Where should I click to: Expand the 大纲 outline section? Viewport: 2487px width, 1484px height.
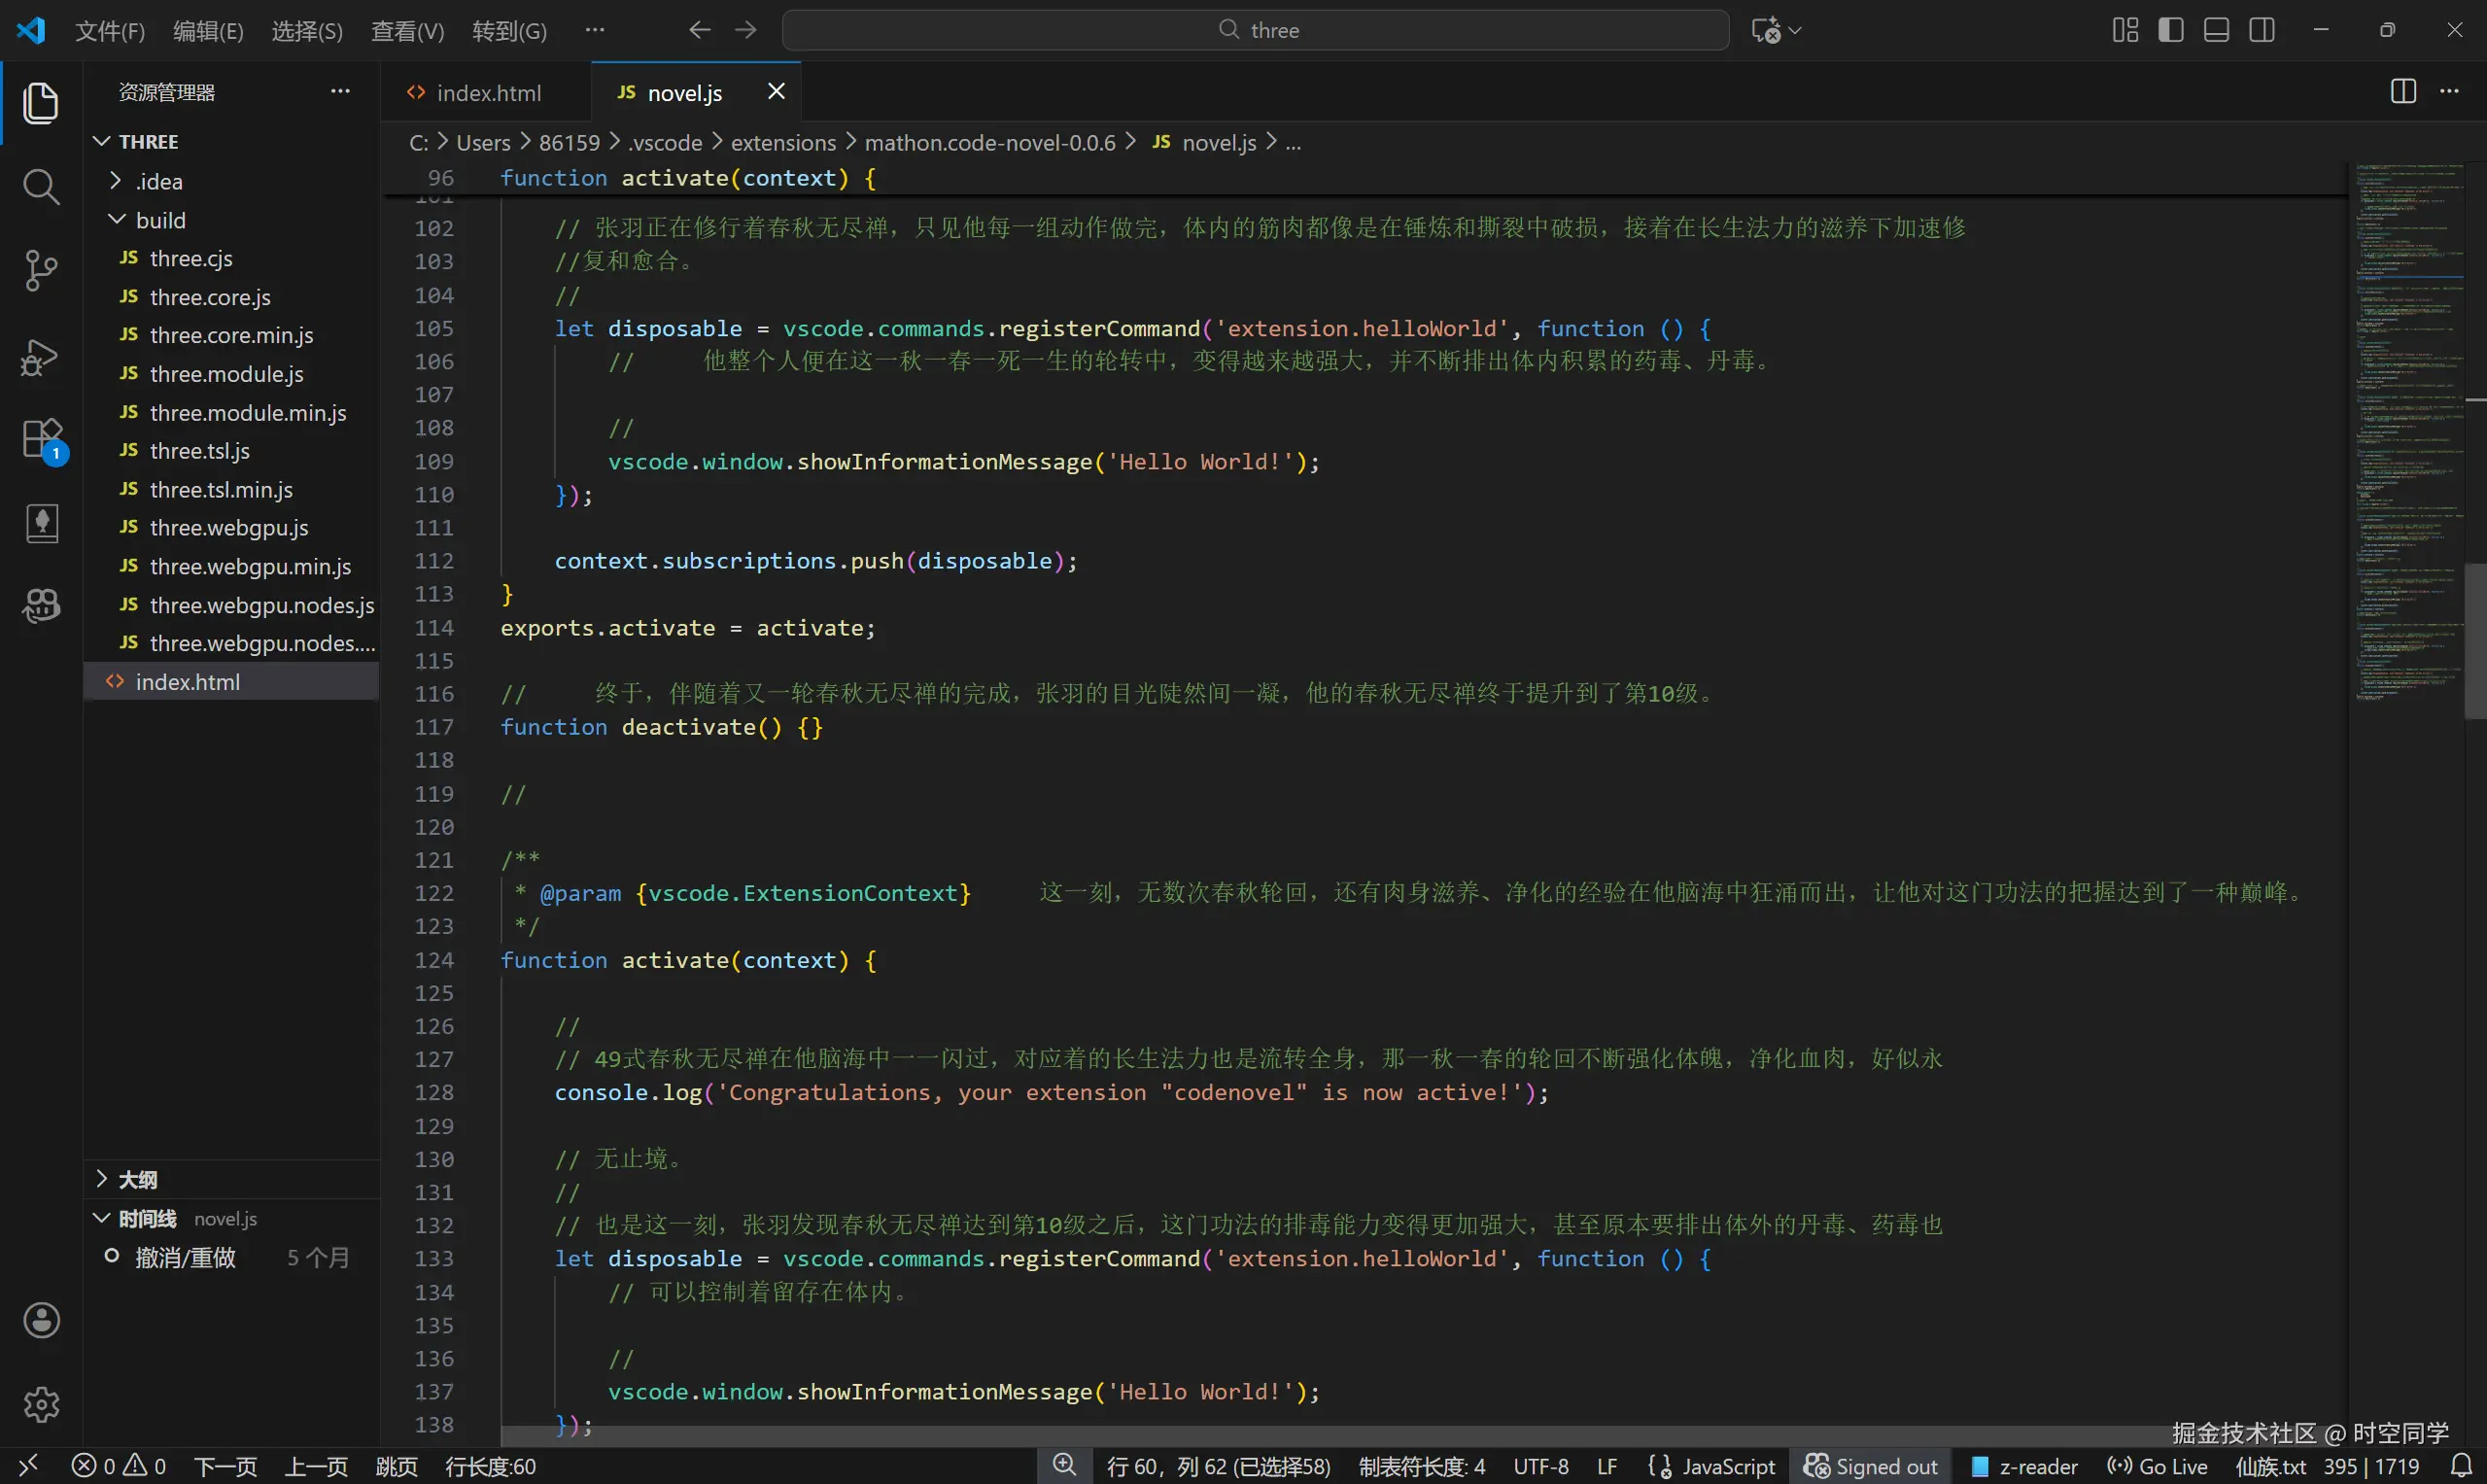click(138, 1179)
